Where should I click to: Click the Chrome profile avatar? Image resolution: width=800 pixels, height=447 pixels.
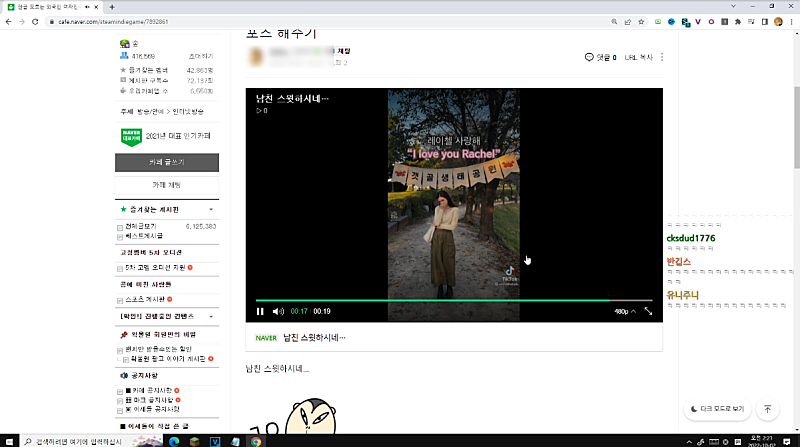778,22
